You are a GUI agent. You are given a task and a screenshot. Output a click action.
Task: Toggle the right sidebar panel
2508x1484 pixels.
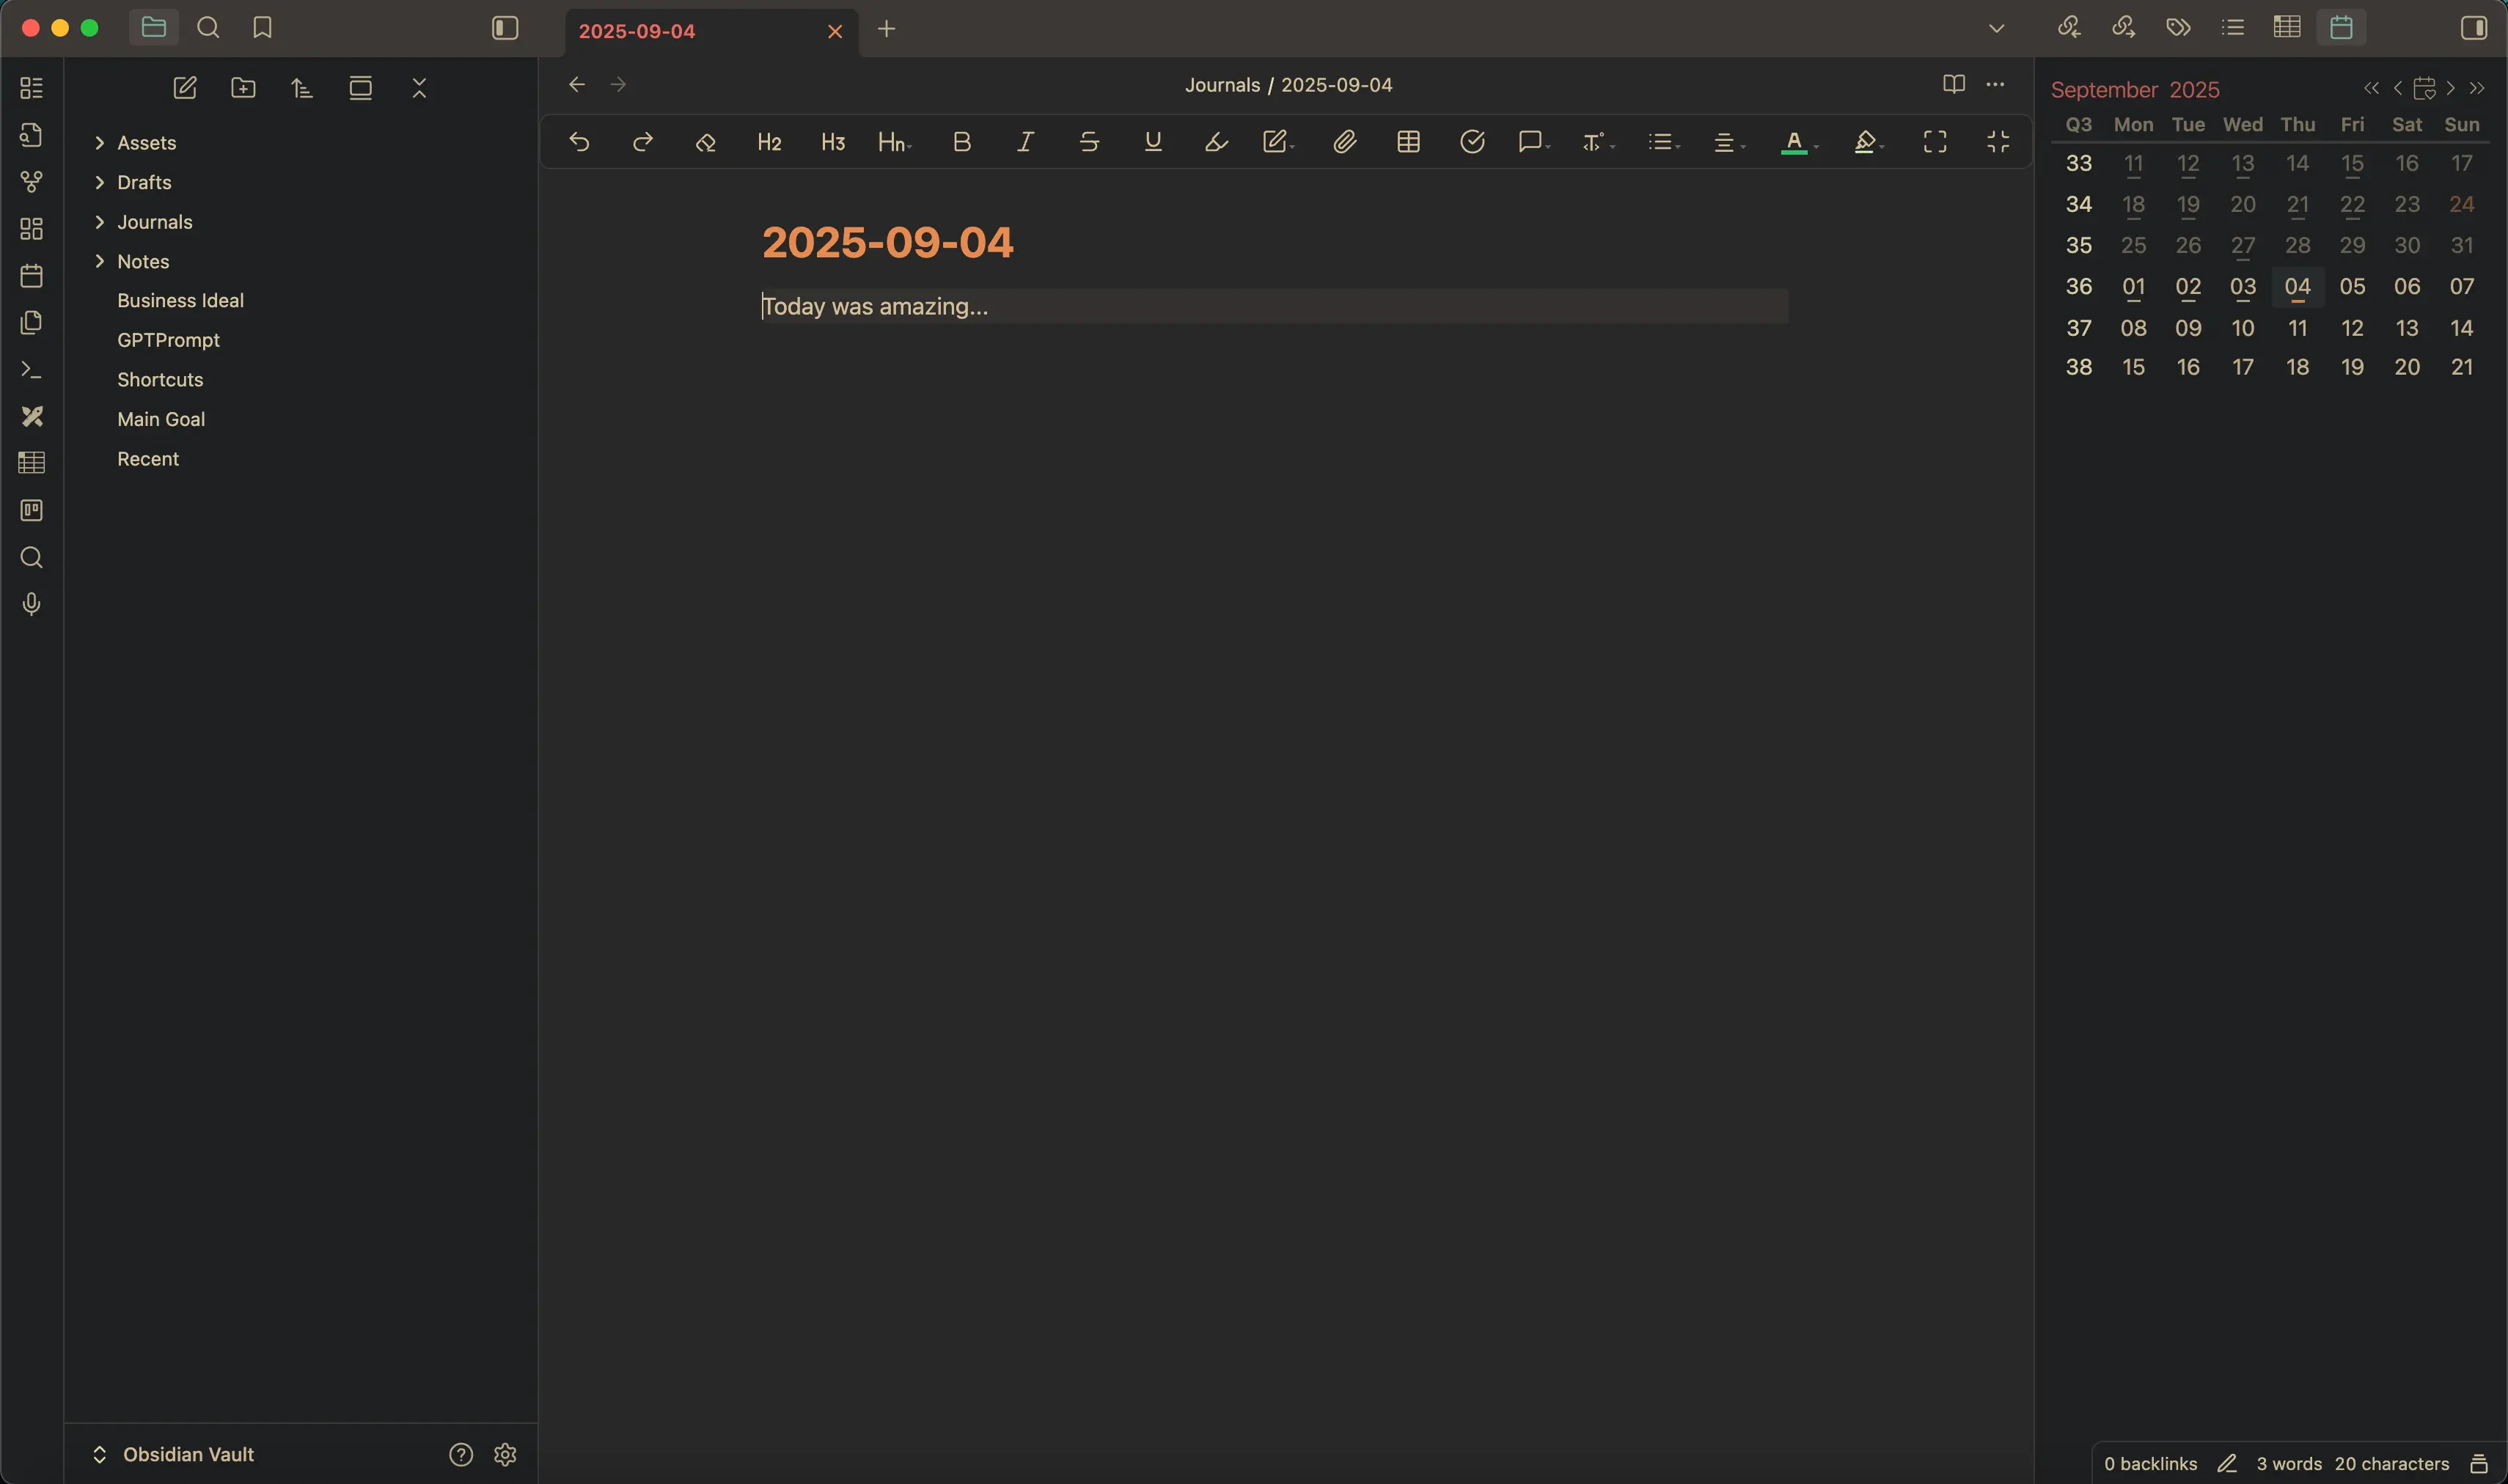click(x=2473, y=28)
